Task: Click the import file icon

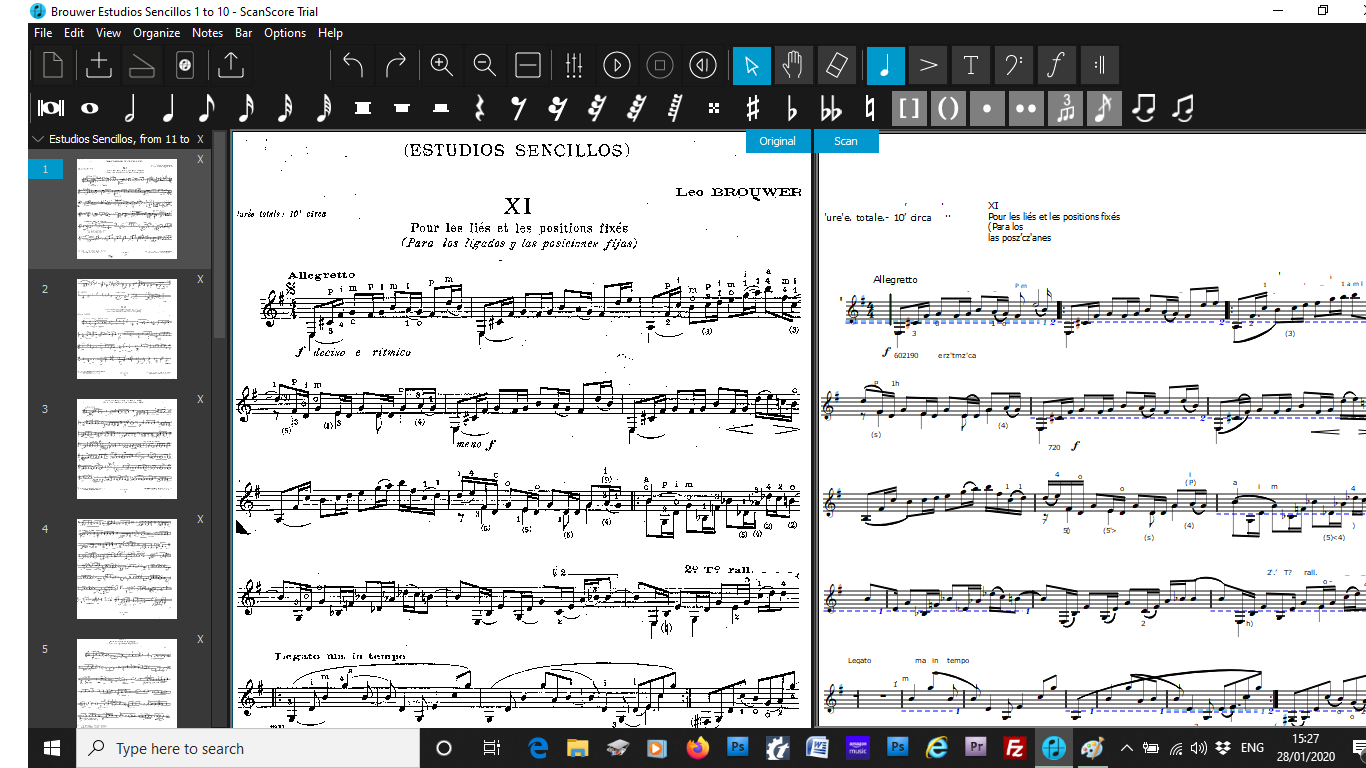Action: click(98, 66)
